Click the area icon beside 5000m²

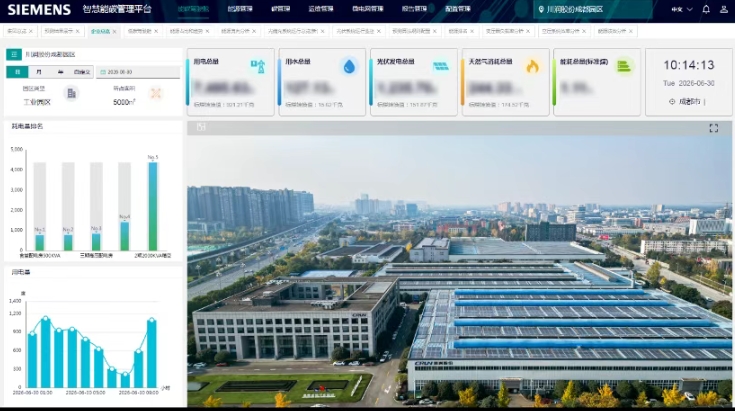coord(156,93)
